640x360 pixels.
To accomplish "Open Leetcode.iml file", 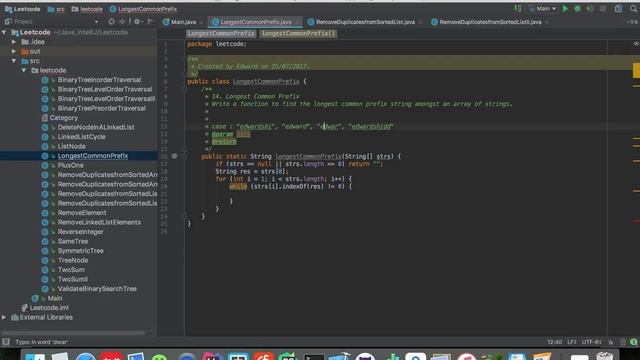I will tap(49, 308).
